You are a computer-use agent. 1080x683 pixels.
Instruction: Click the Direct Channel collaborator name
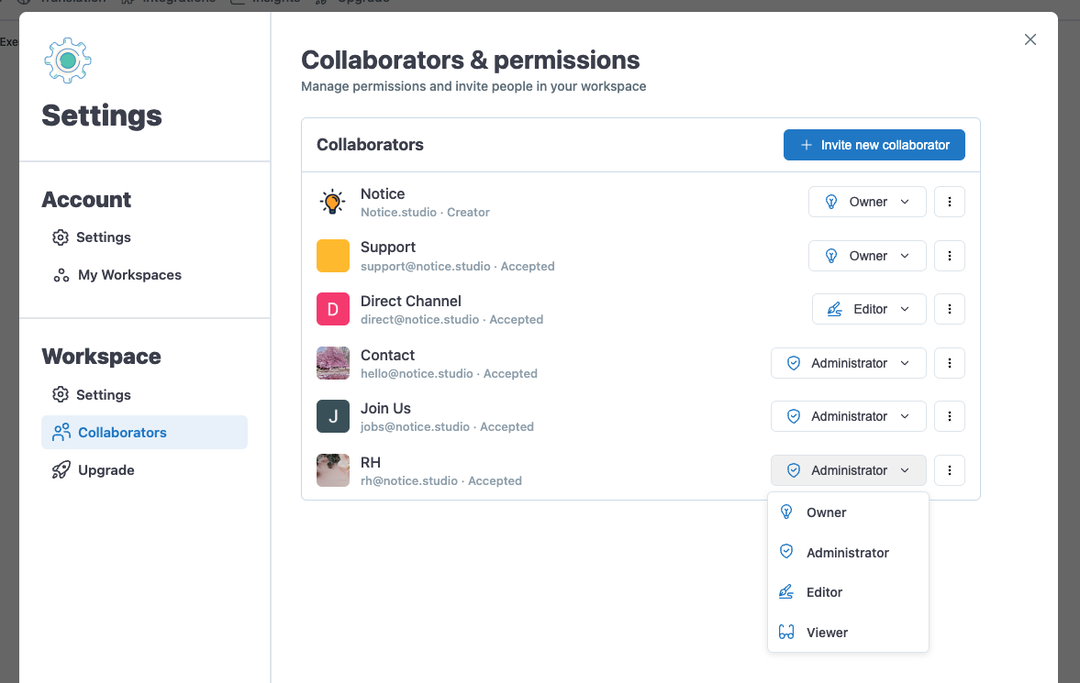point(411,301)
